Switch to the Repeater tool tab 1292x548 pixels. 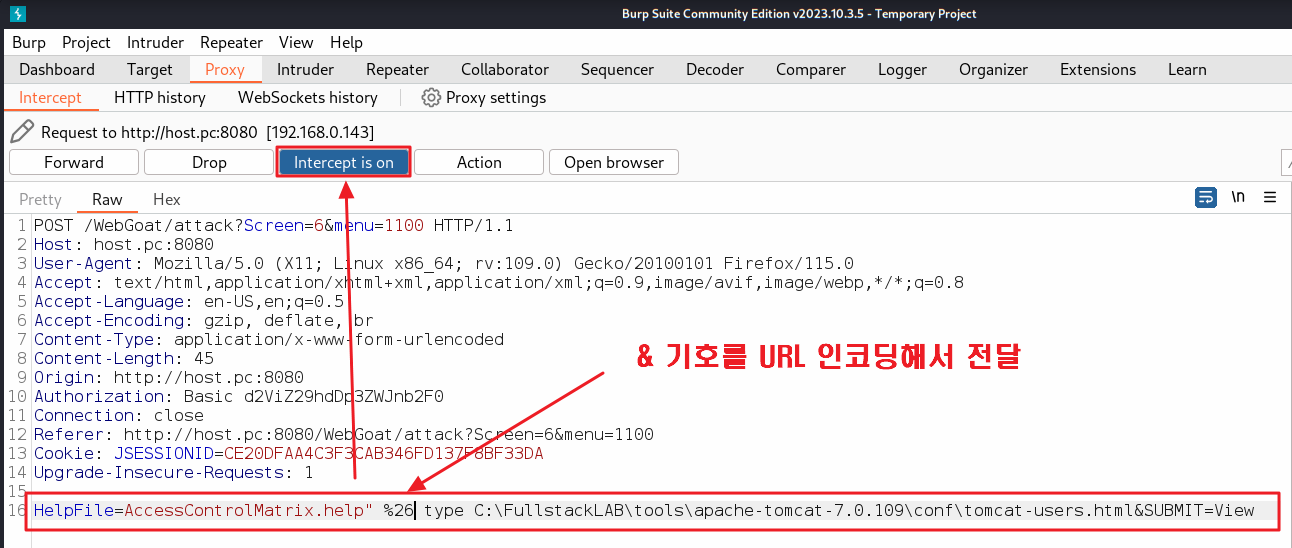(x=397, y=69)
